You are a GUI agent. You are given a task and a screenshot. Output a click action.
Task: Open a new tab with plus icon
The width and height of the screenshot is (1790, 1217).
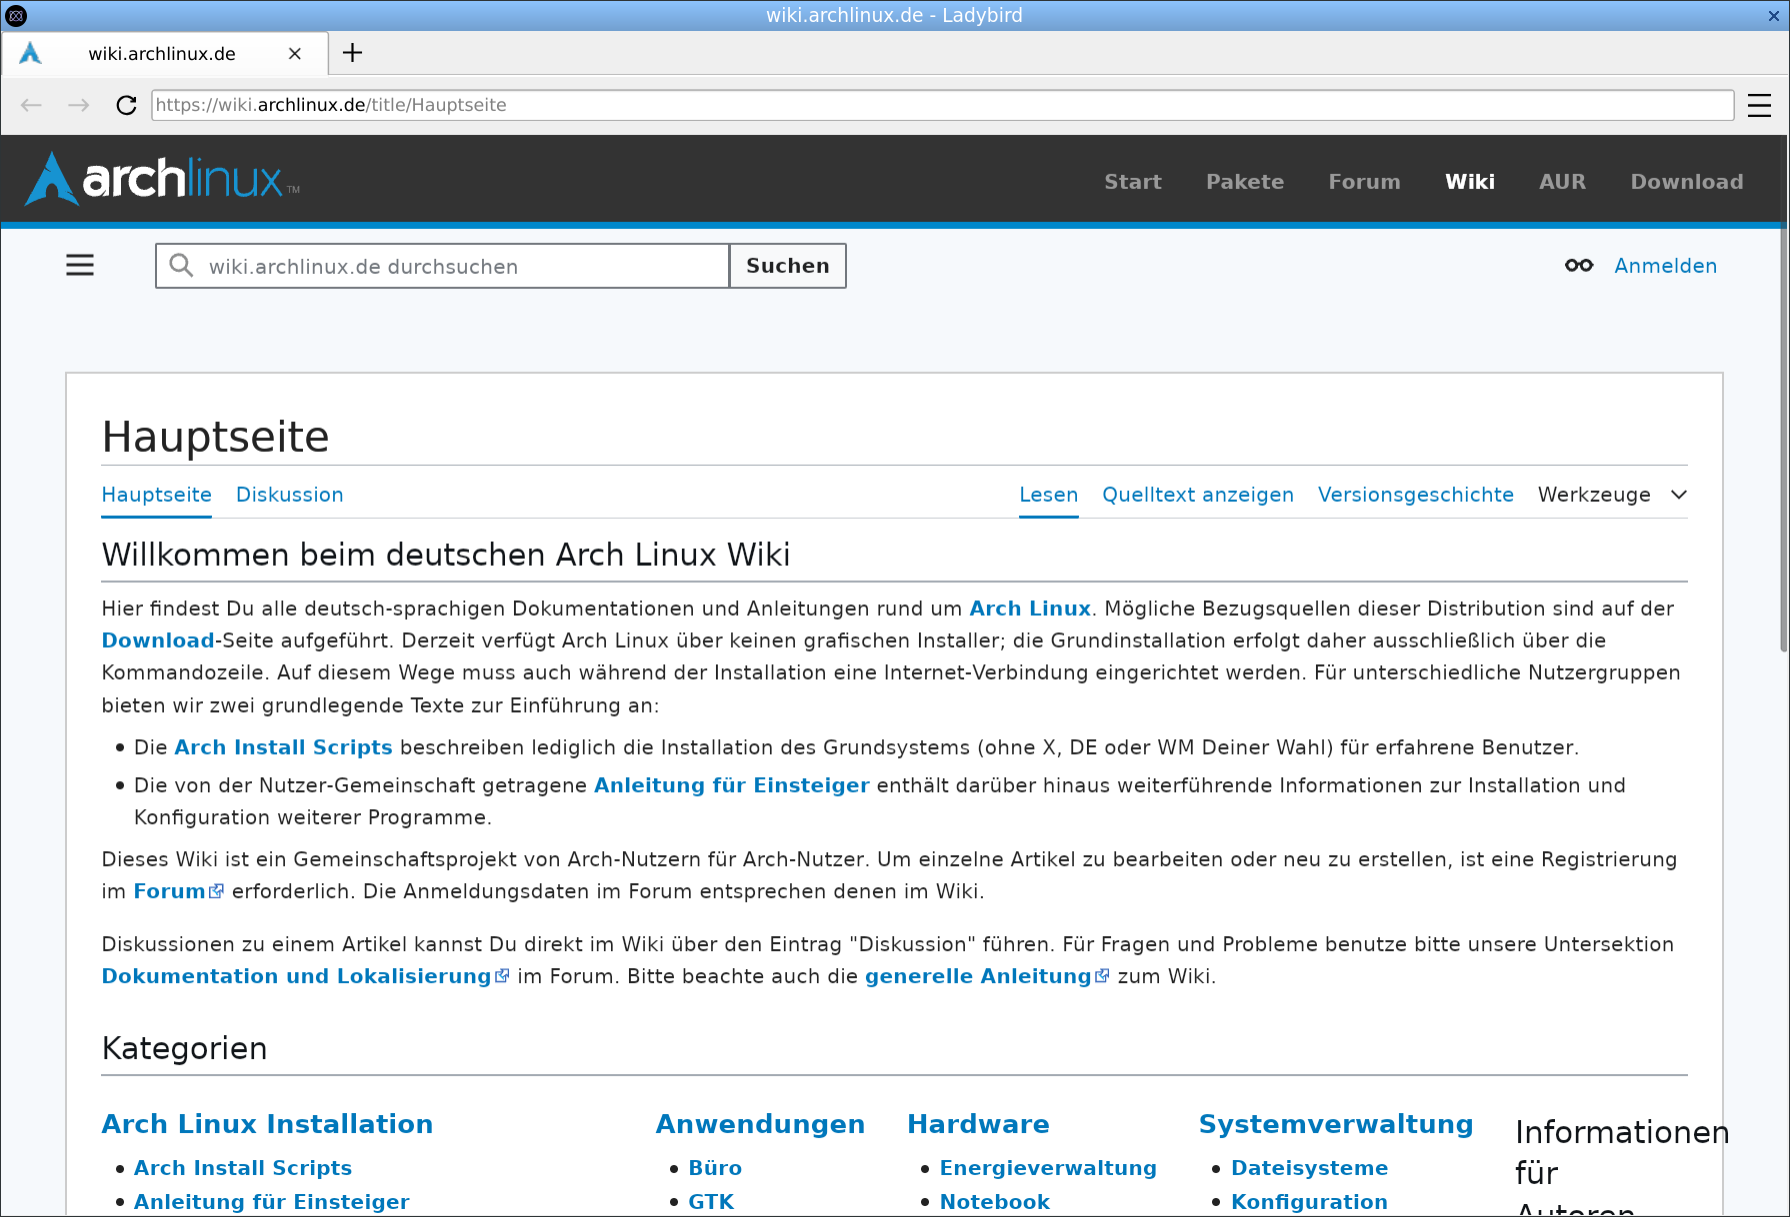[x=352, y=53]
